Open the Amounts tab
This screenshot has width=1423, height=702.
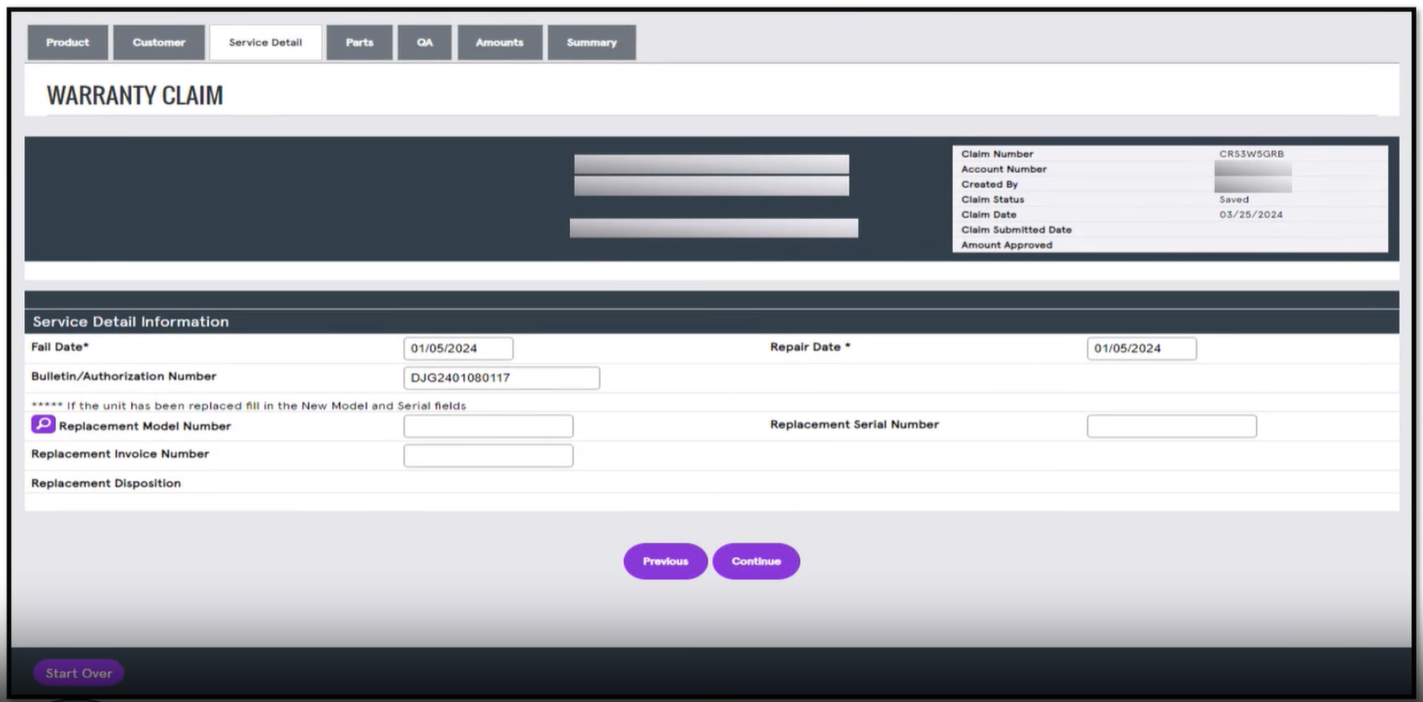(499, 42)
